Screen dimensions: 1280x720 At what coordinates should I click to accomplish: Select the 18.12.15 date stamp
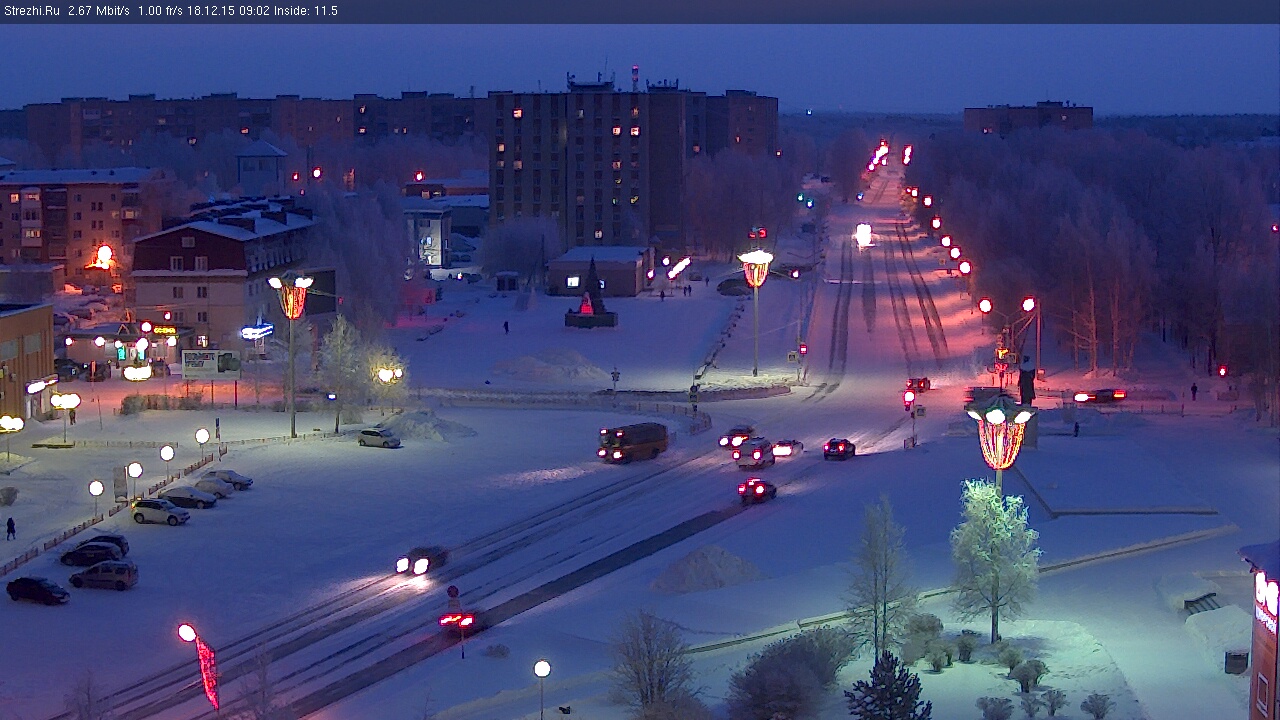[x=211, y=11]
